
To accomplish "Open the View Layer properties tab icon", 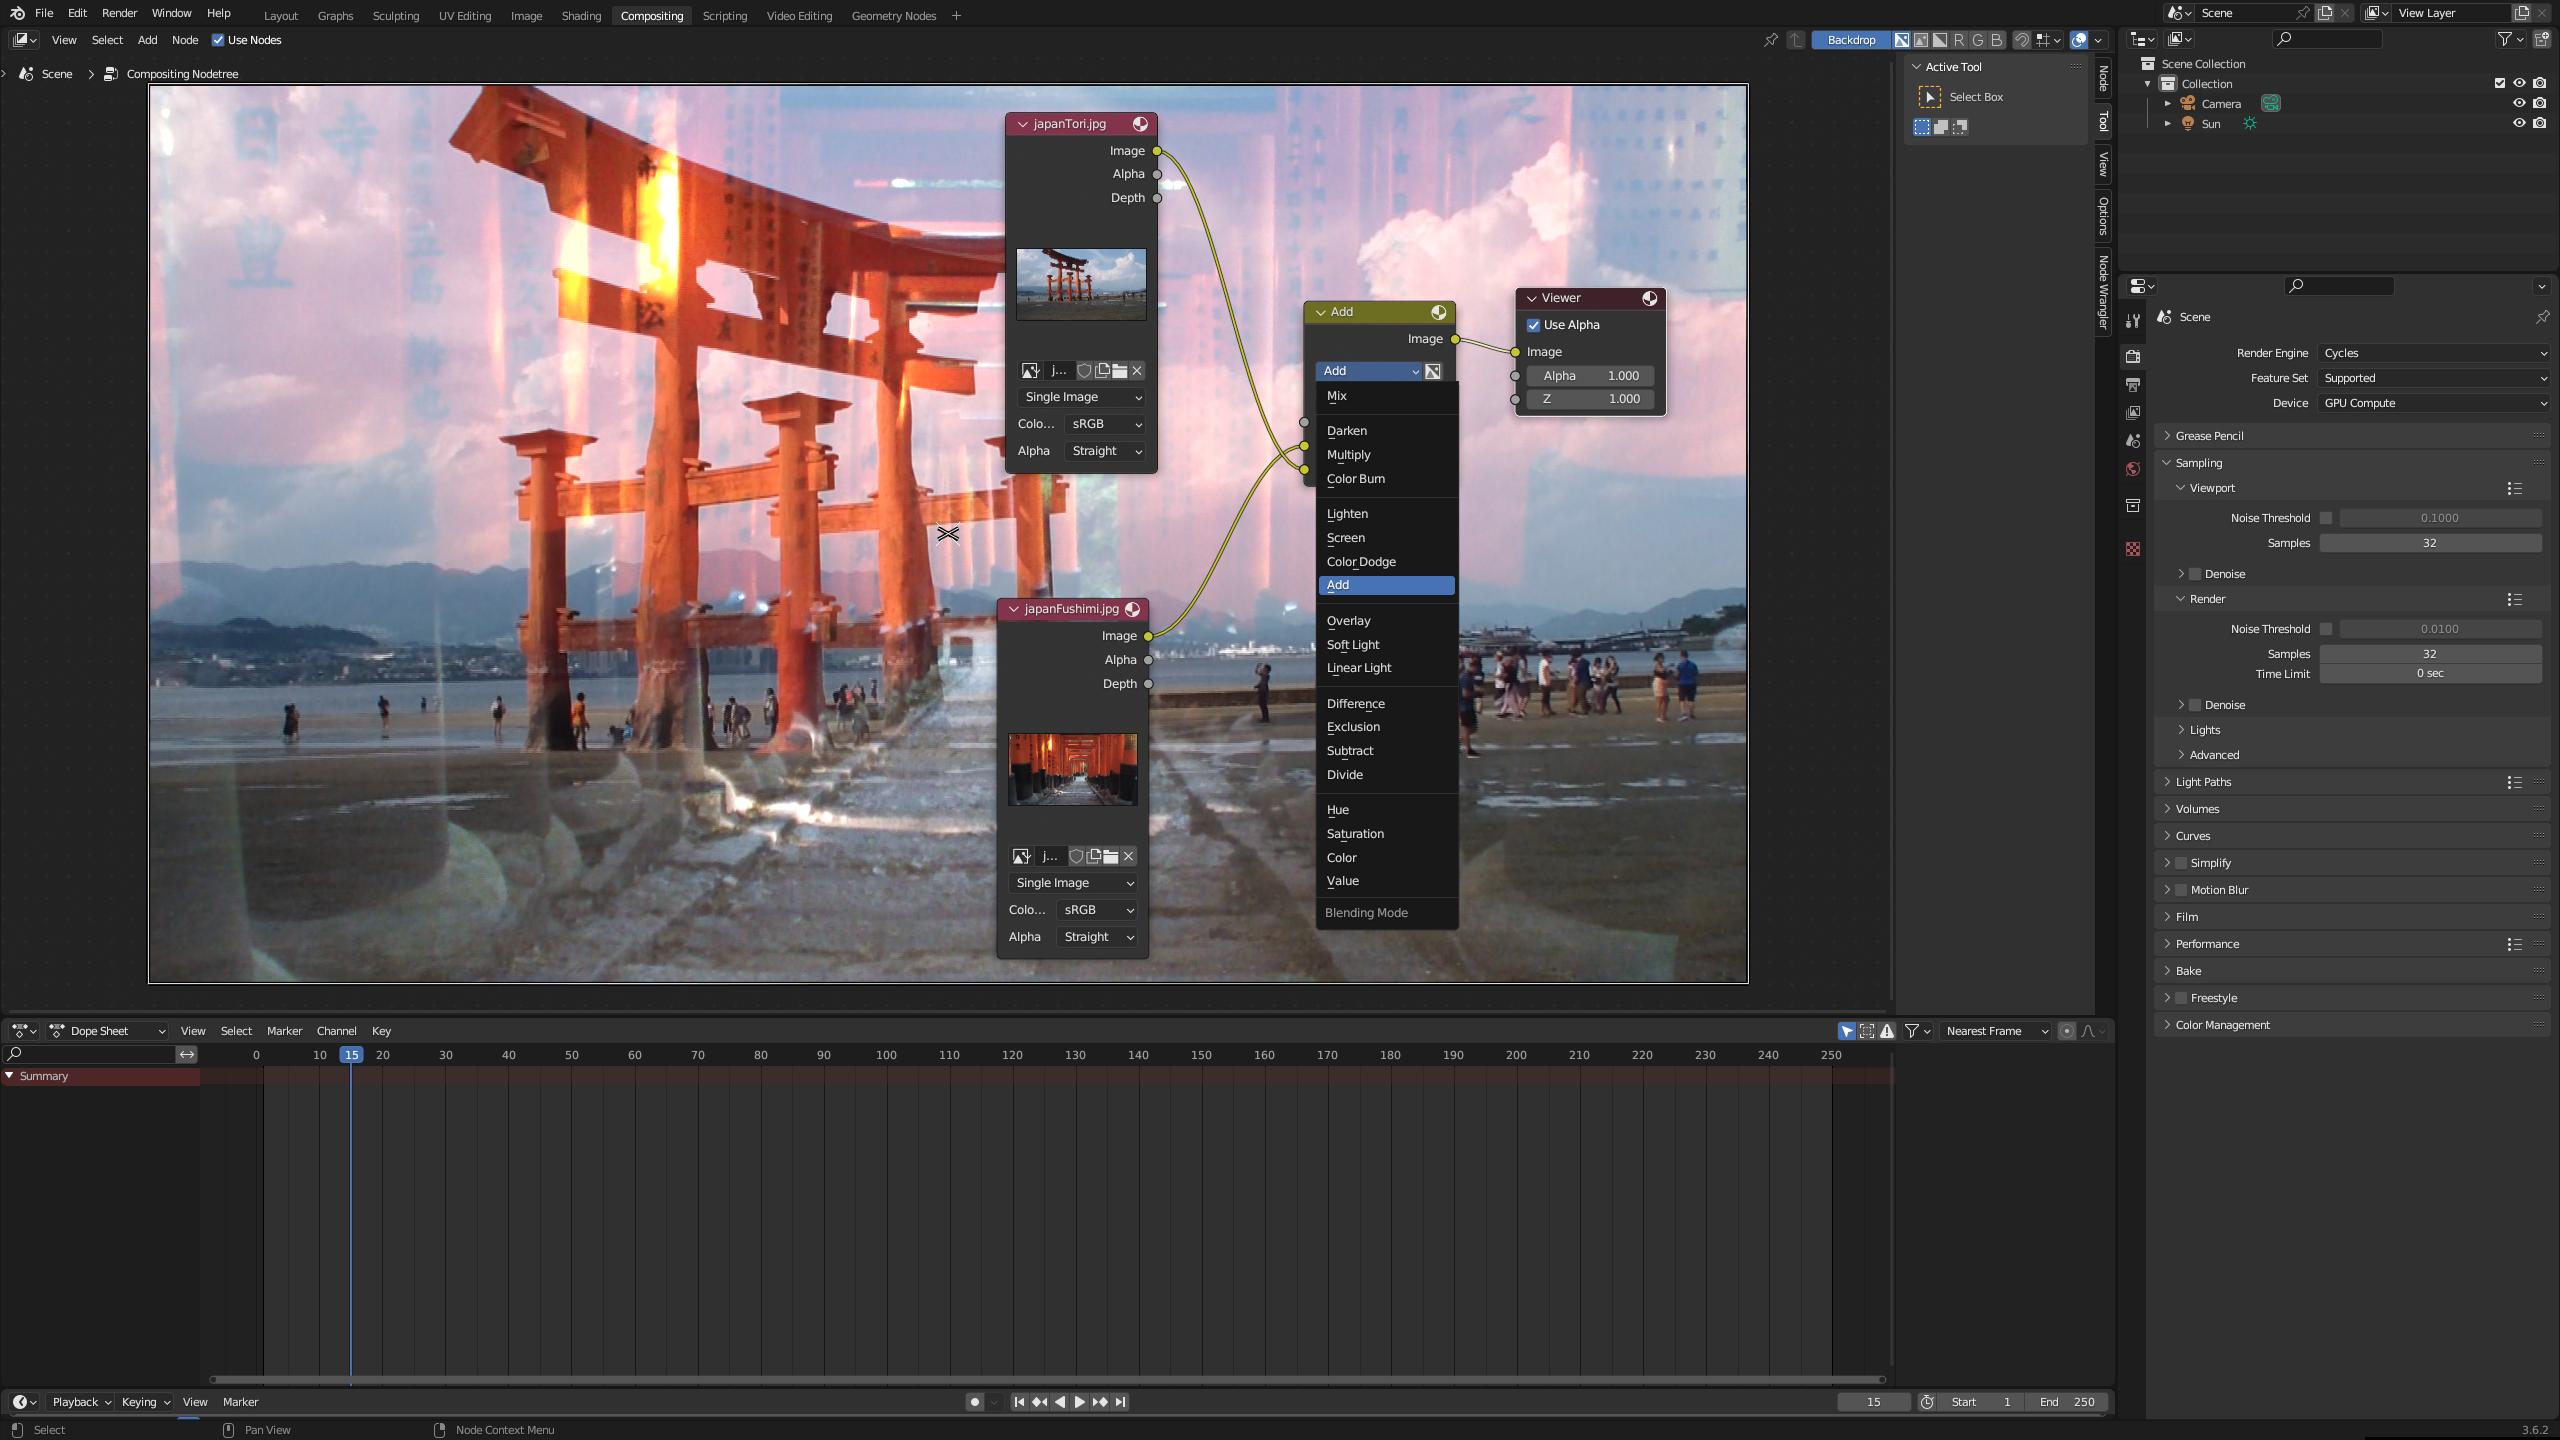I will pyautogui.click(x=2132, y=413).
